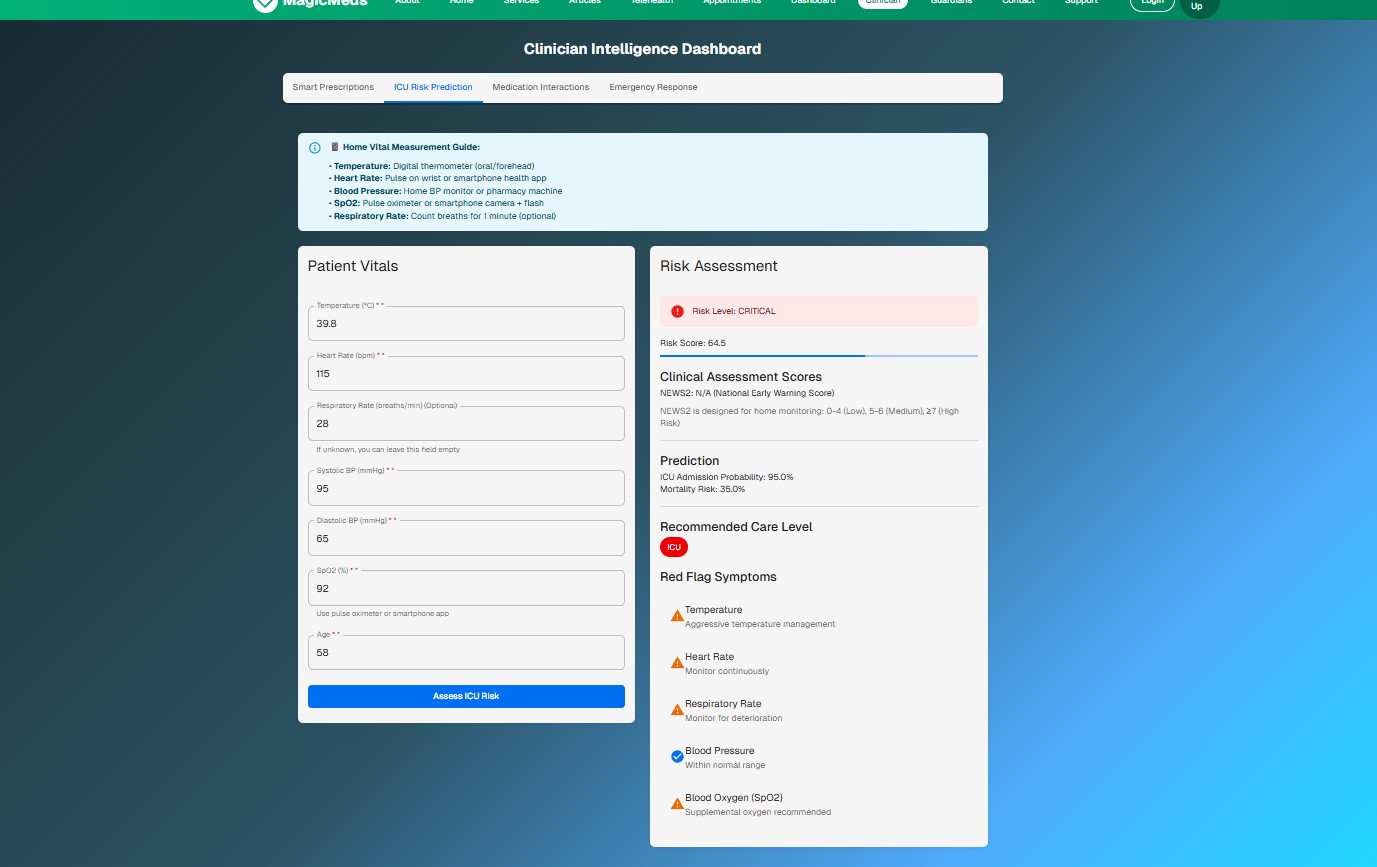Screen dimensions: 1377x867
Task: Click the hint about leaving field empty
Action: 388,450
